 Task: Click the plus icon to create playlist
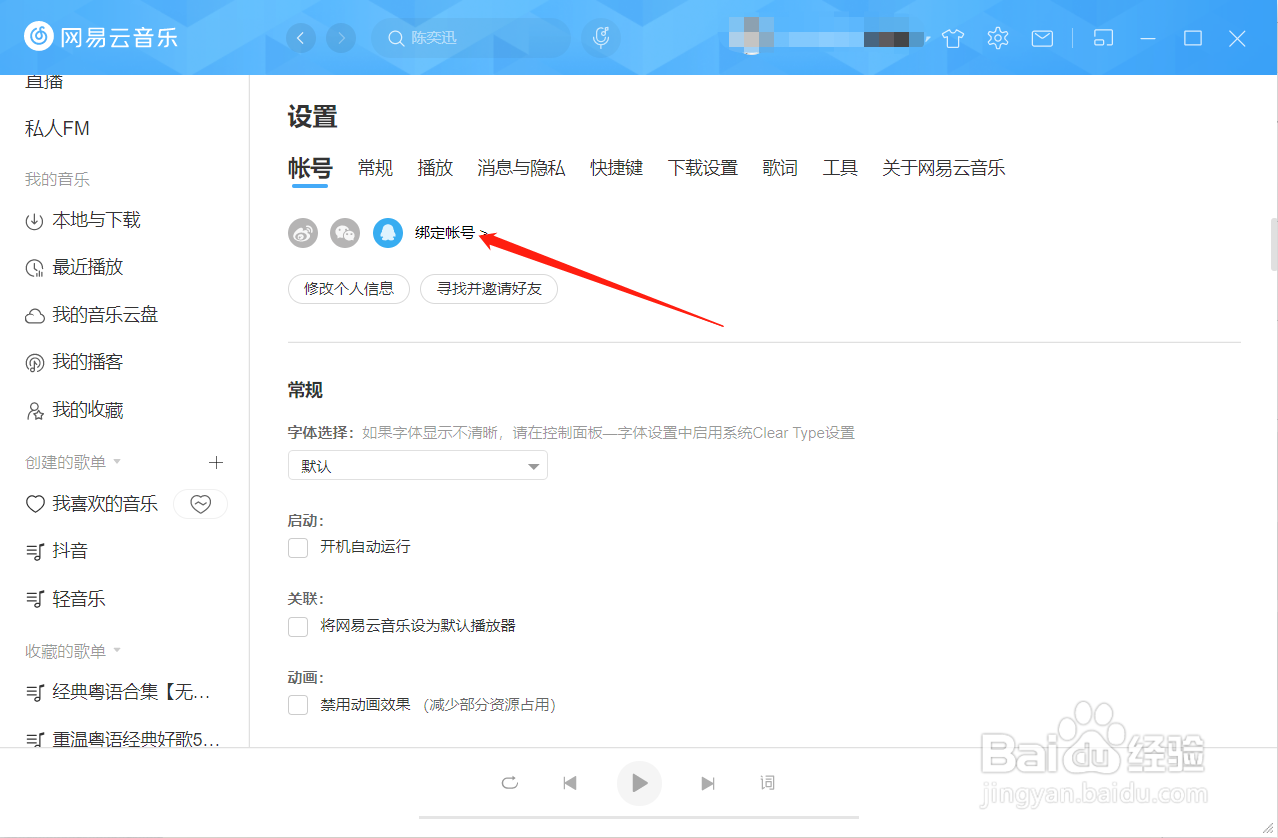216,462
